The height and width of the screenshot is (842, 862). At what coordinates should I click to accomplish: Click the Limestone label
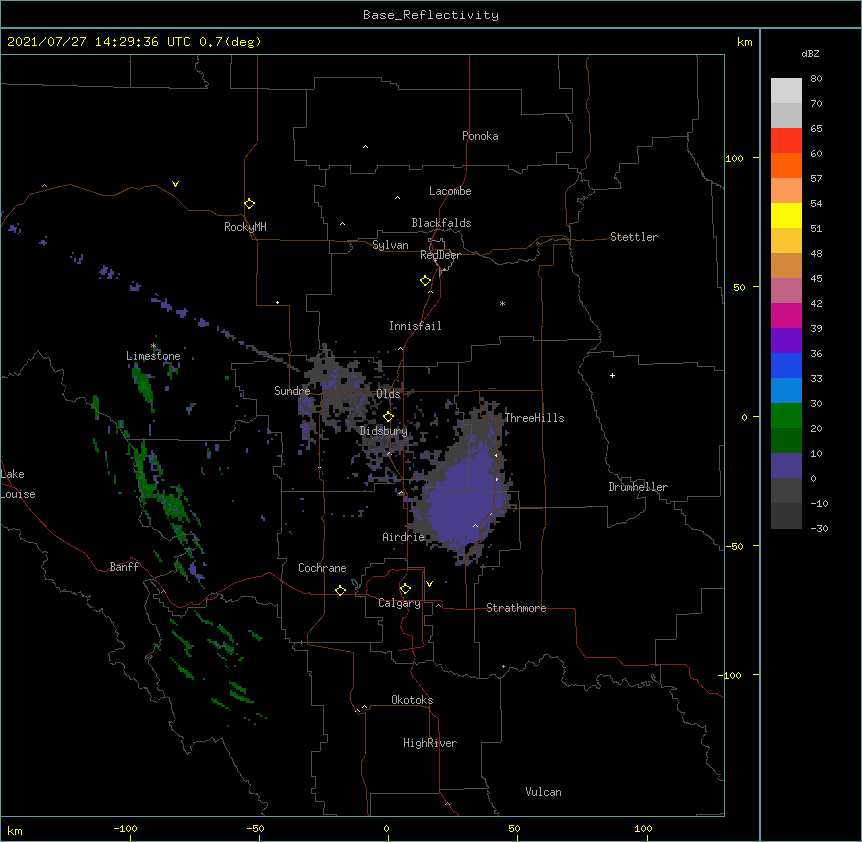coord(153,356)
